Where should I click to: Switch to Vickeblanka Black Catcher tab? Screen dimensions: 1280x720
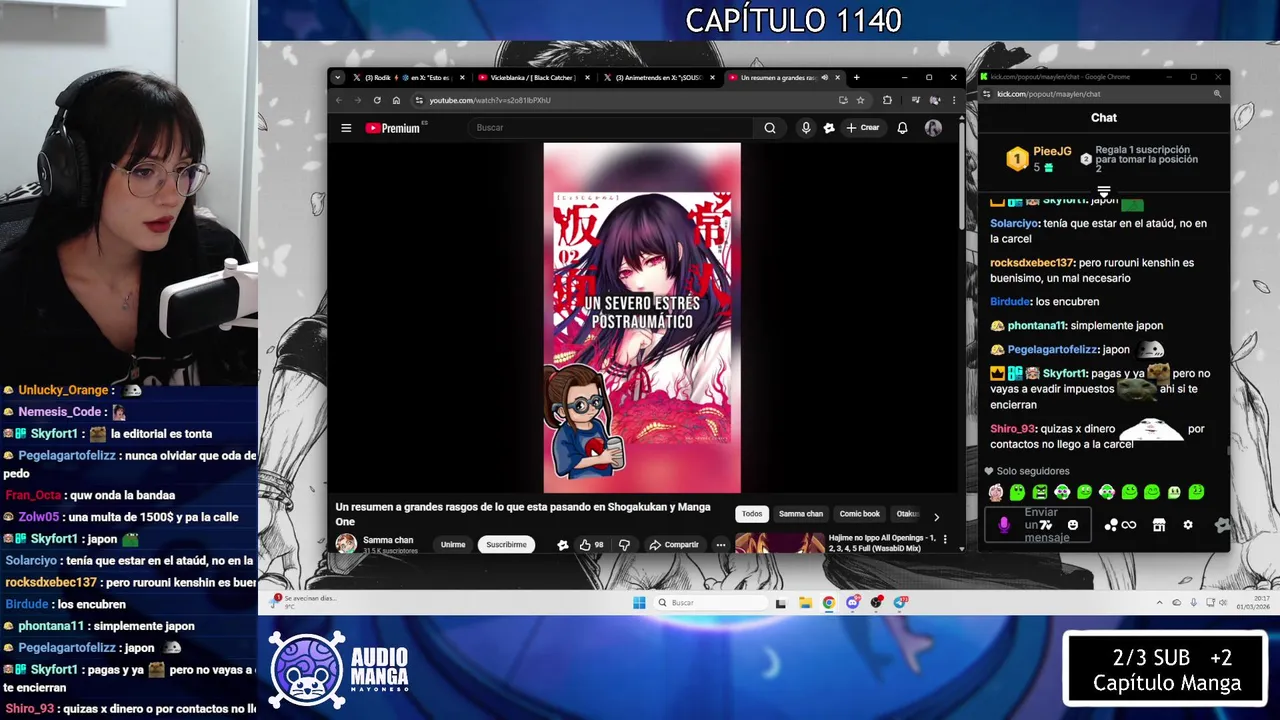tap(534, 77)
